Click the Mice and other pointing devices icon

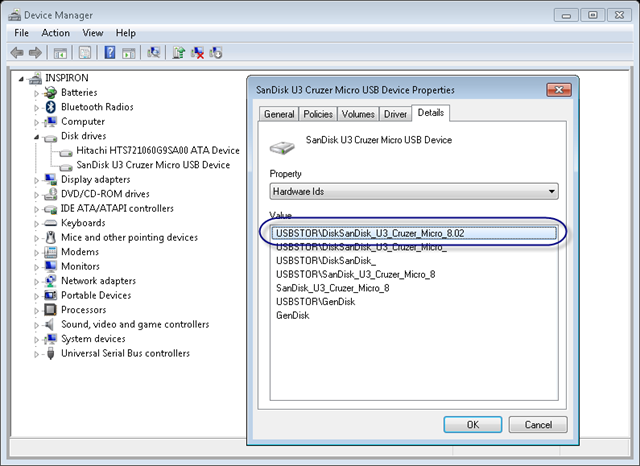tap(51, 237)
